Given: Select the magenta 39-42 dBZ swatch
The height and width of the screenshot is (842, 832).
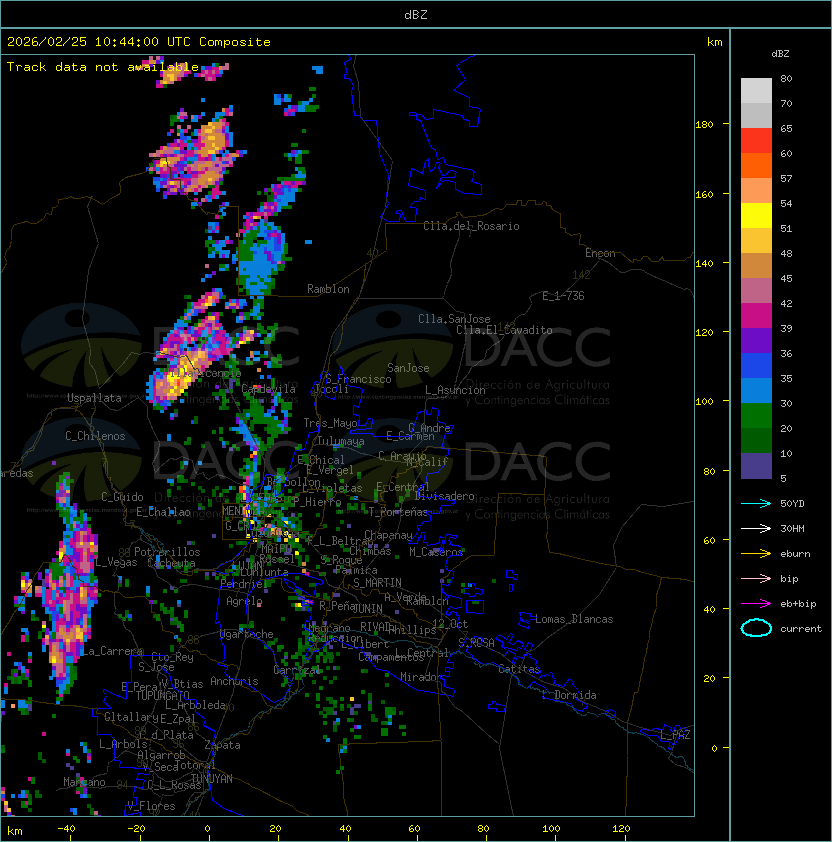Looking at the screenshot, I should click(756, 316).
